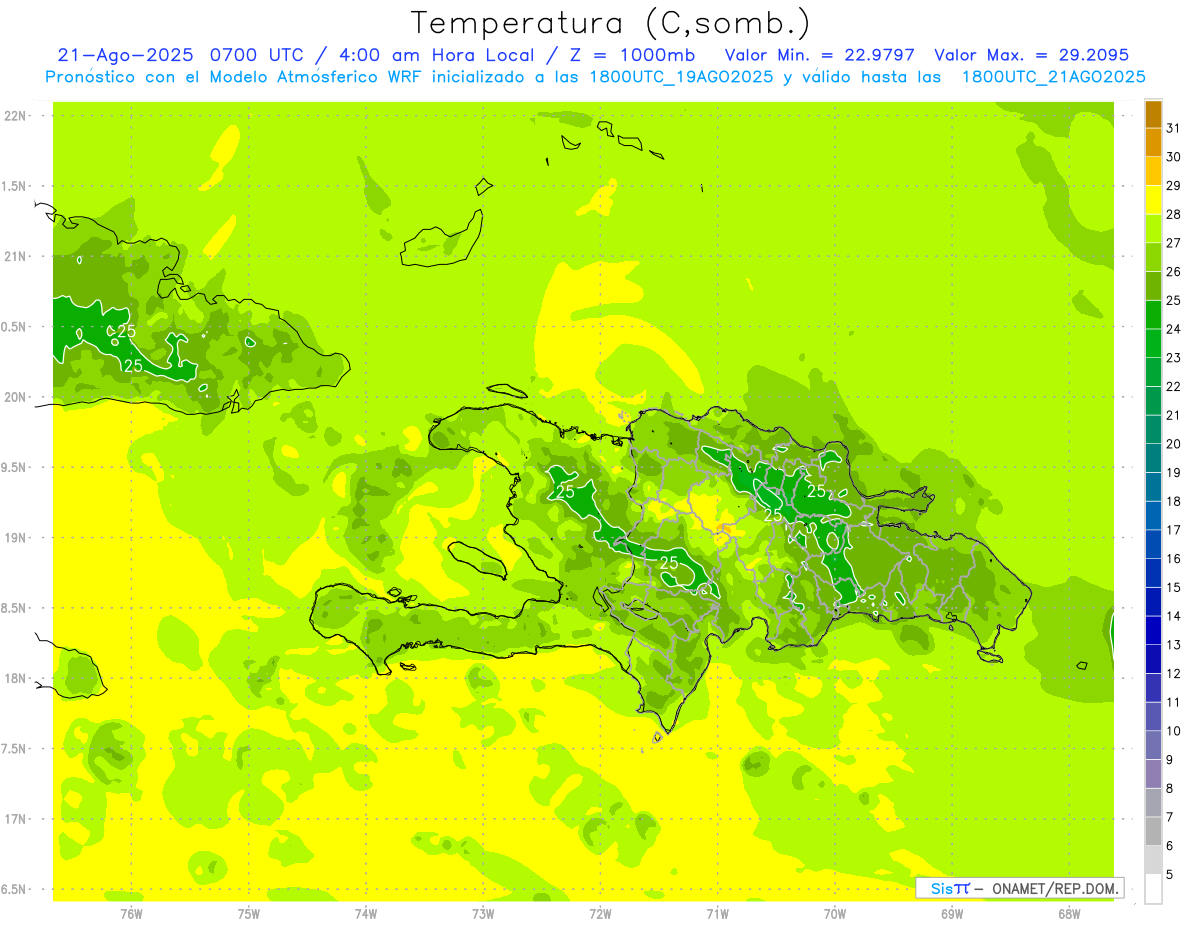Click the "7.5N" latitude label
Image resolution: width=1200 pixels, height=927 pixels.
[x=15, y=749]
